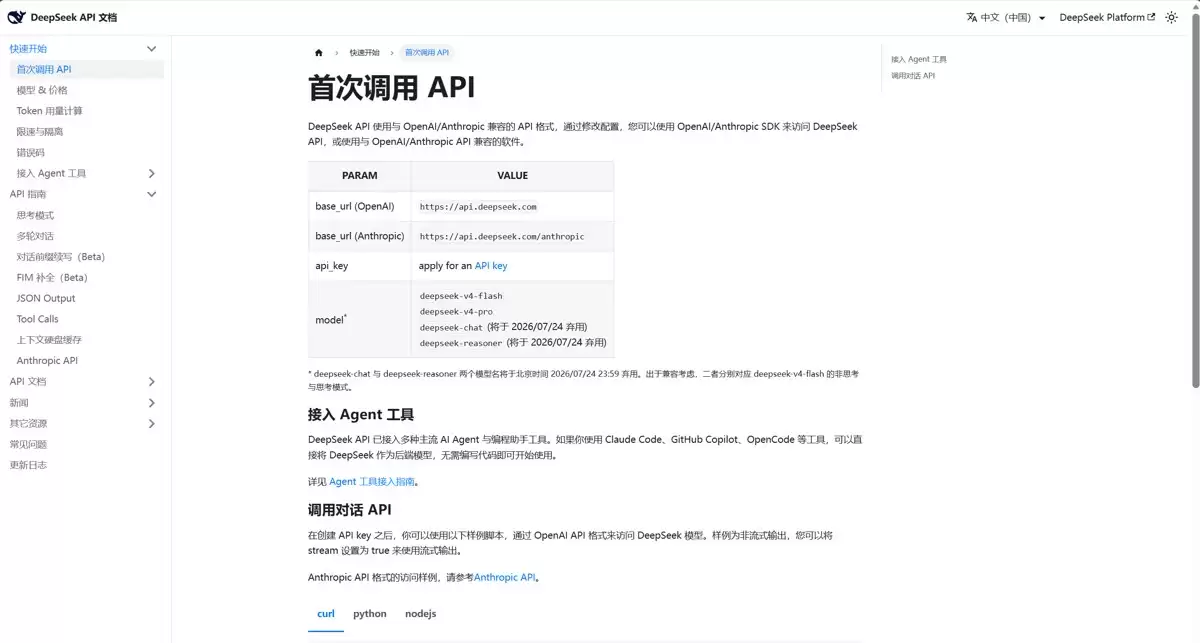Open the language translate icon
Viewport: 1200px width, 643px height.
point(971,17)
